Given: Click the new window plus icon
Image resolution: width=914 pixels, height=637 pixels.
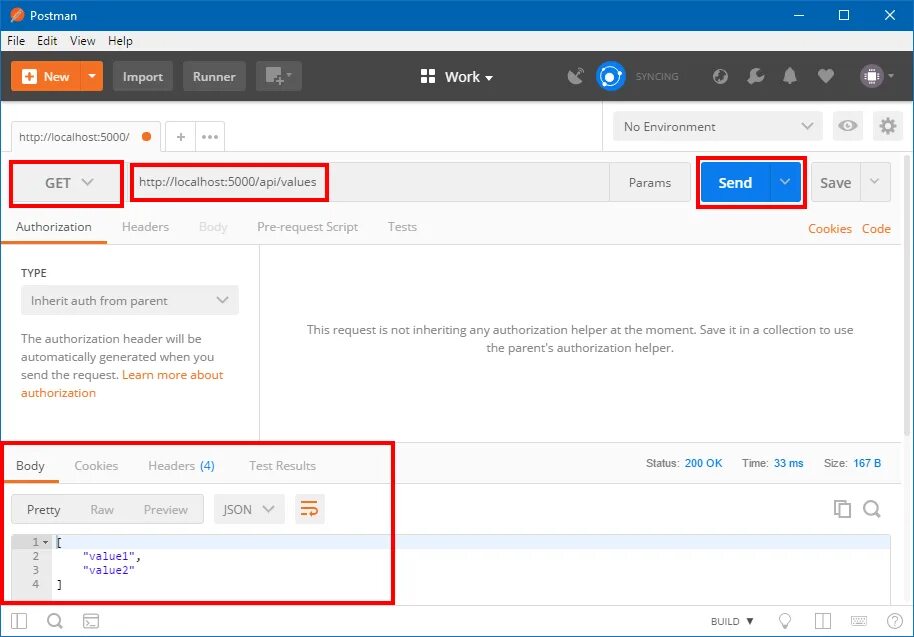Looking at the screenshot, I should click(279, 76).
